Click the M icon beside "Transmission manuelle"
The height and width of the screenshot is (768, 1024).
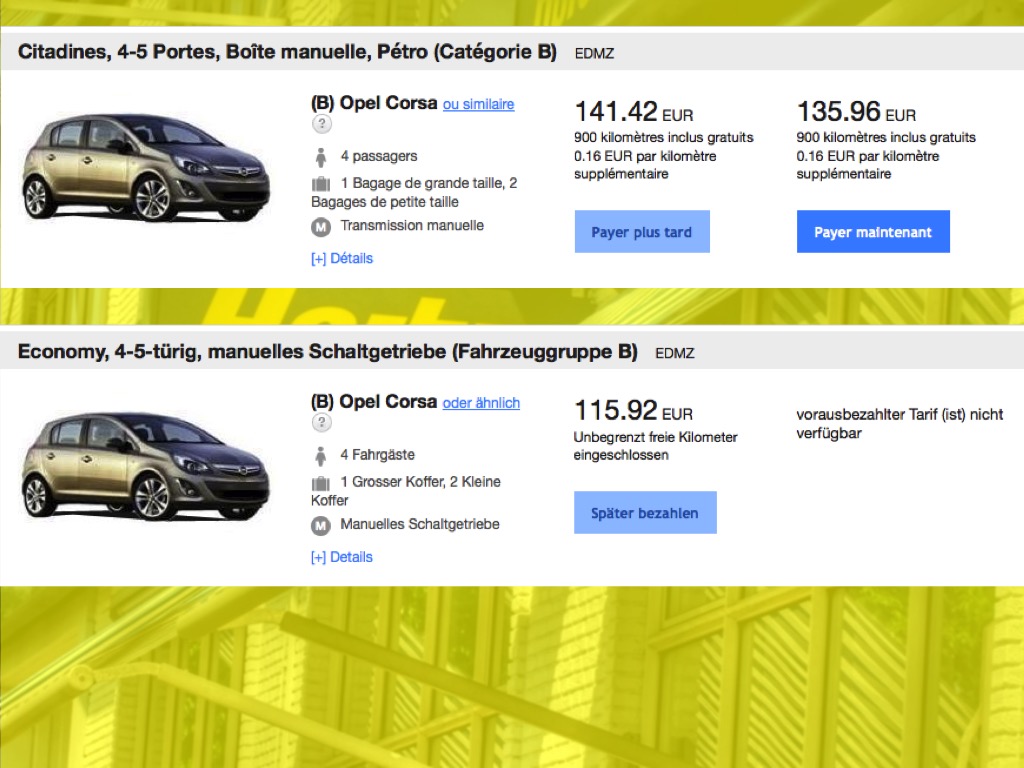pos(321,226)
